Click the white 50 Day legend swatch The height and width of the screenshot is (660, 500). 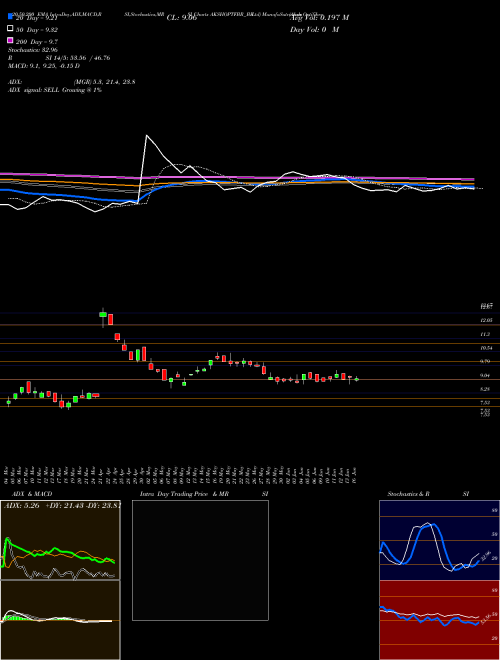(10, 29)
